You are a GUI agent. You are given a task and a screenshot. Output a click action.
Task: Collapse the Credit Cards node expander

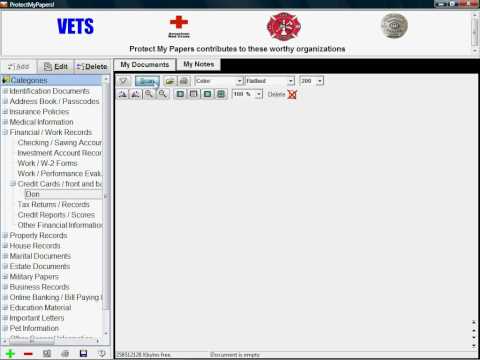point(13,184)
